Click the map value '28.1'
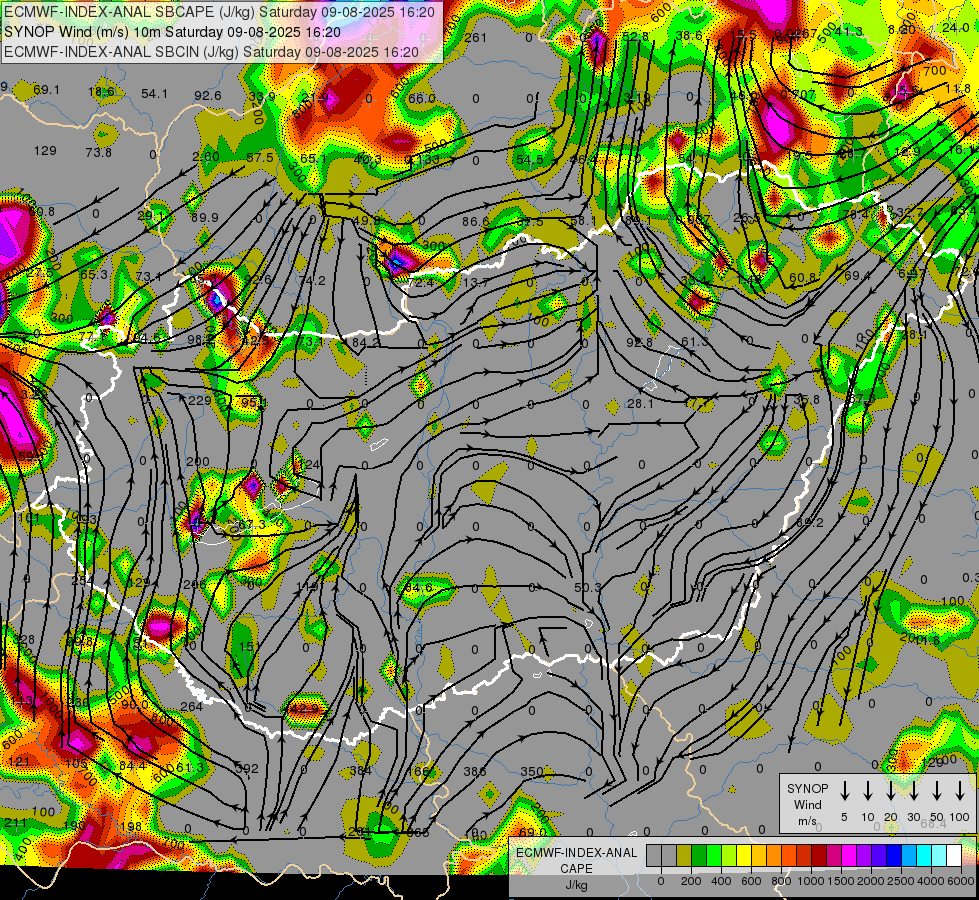This screenshot has height=900, width=979. (x=640, y=404)
